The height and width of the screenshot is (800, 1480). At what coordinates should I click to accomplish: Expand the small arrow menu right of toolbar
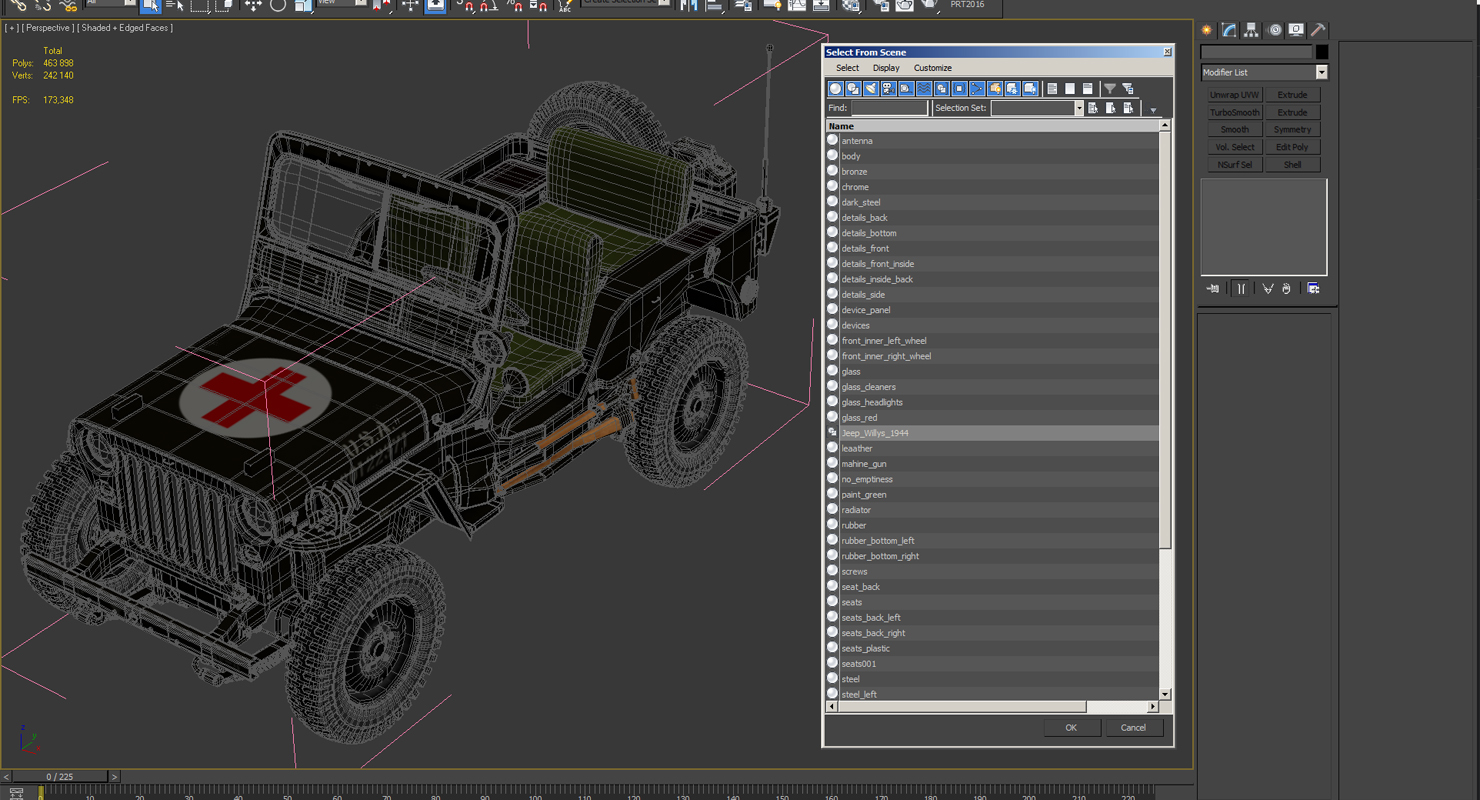click(x=1153, y=110)
